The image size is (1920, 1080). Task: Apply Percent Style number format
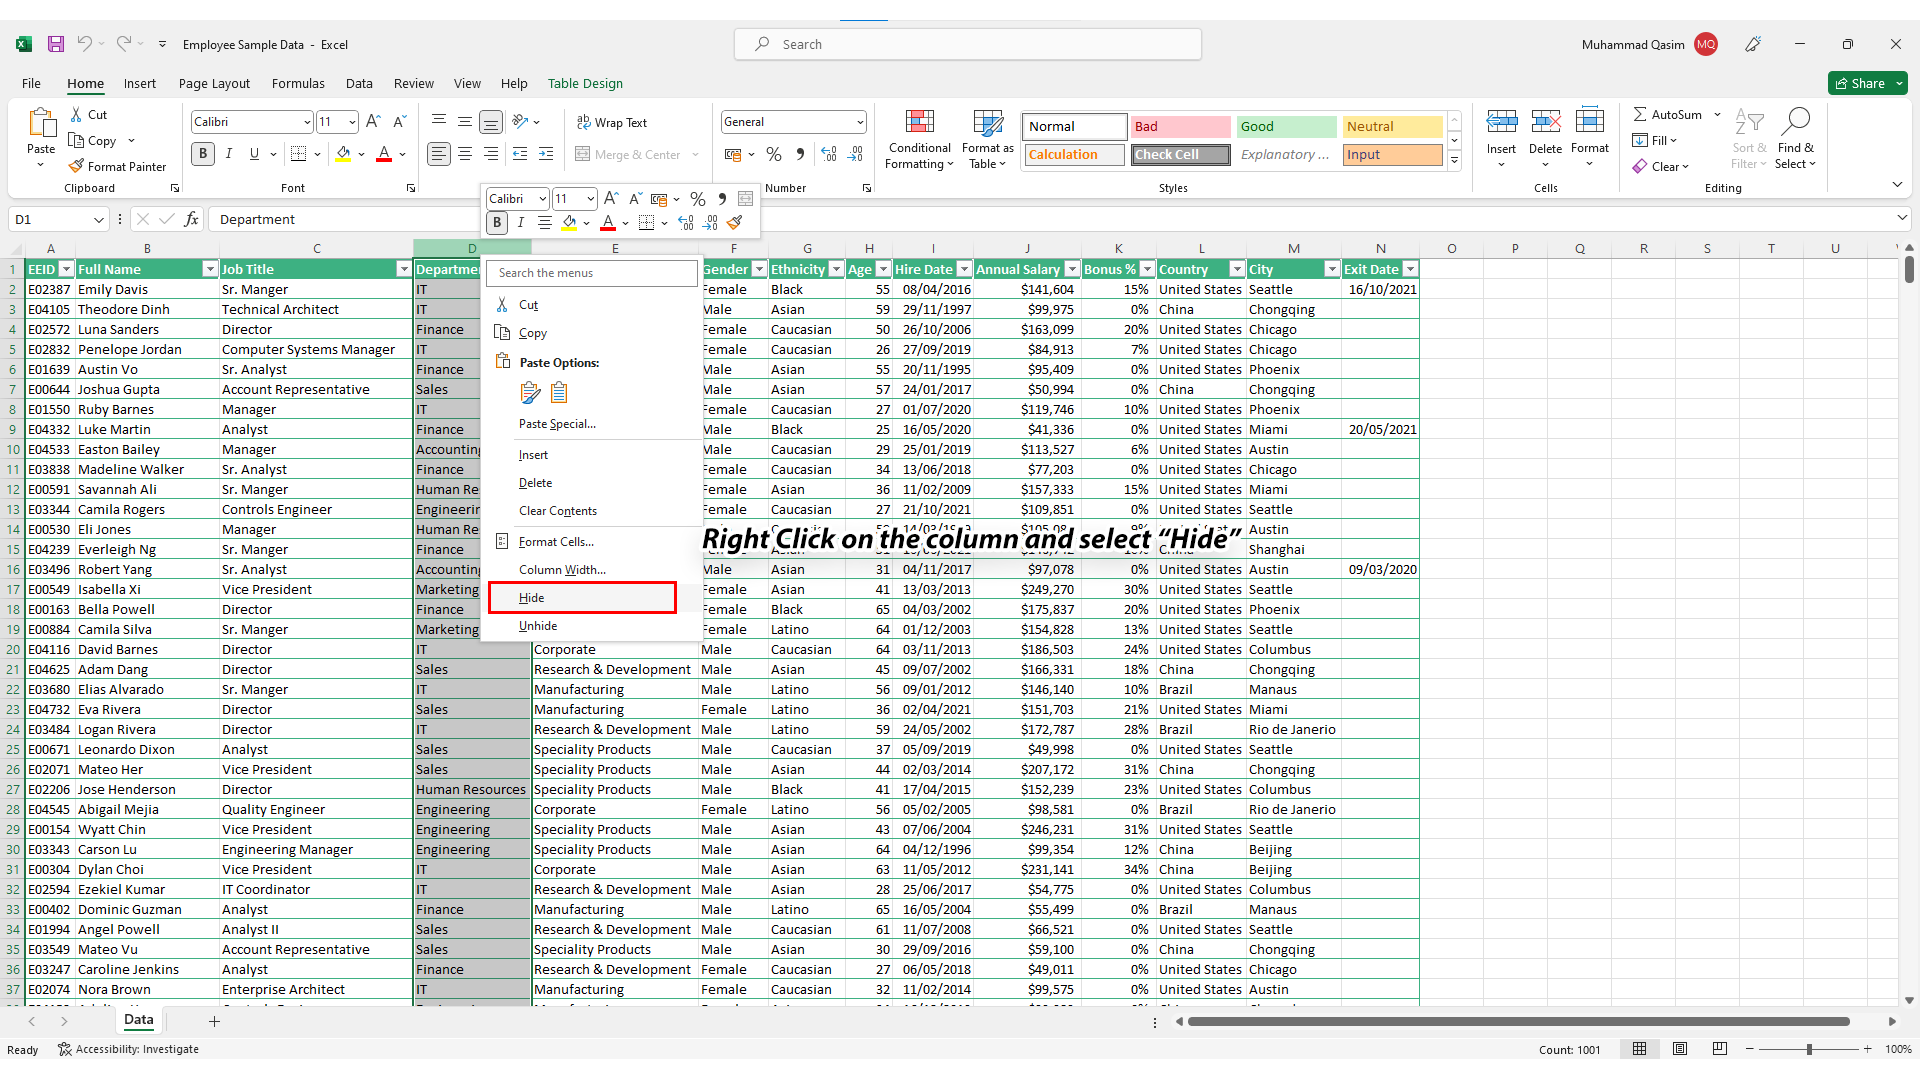pyautogui.click(x=773, y=155)
